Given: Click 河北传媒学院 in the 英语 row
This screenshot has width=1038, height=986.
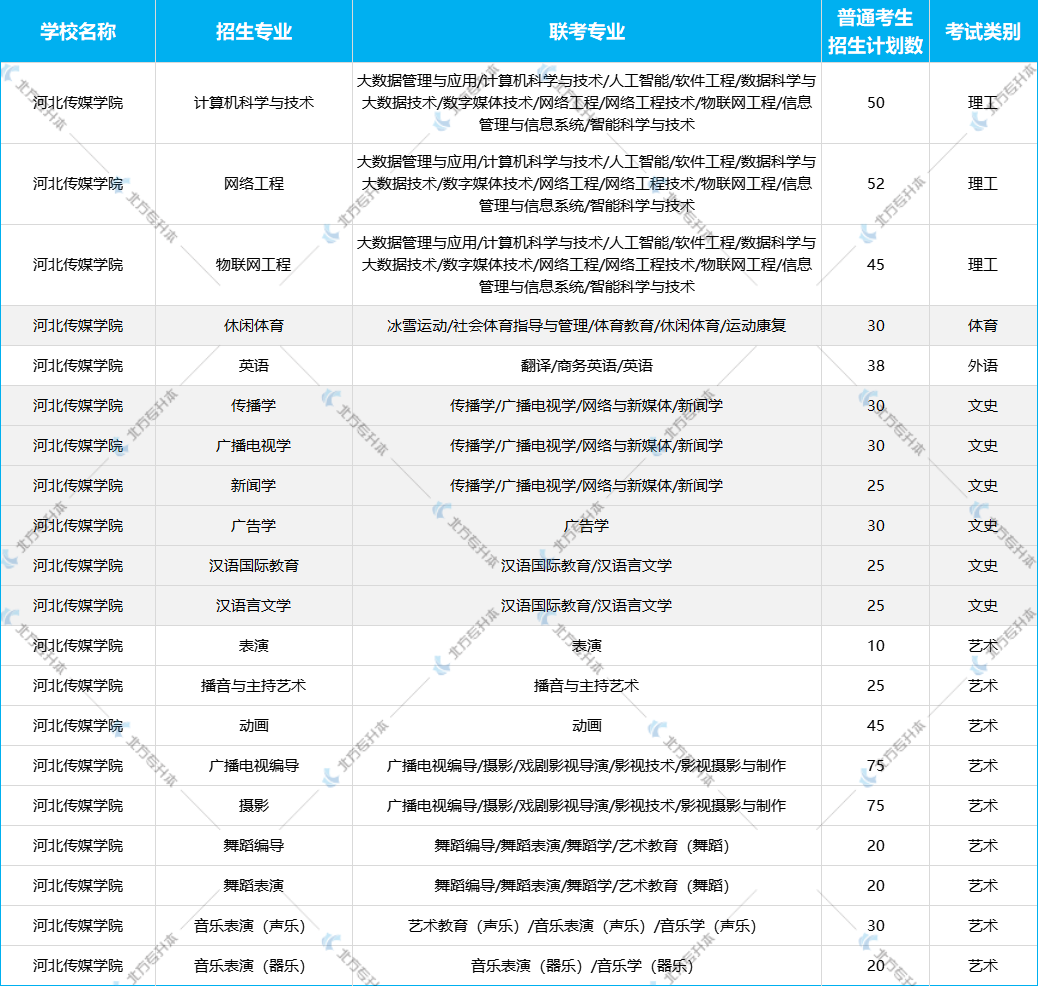Looking at the screenshot, I should pyautogui.click(x=78, y=366).
